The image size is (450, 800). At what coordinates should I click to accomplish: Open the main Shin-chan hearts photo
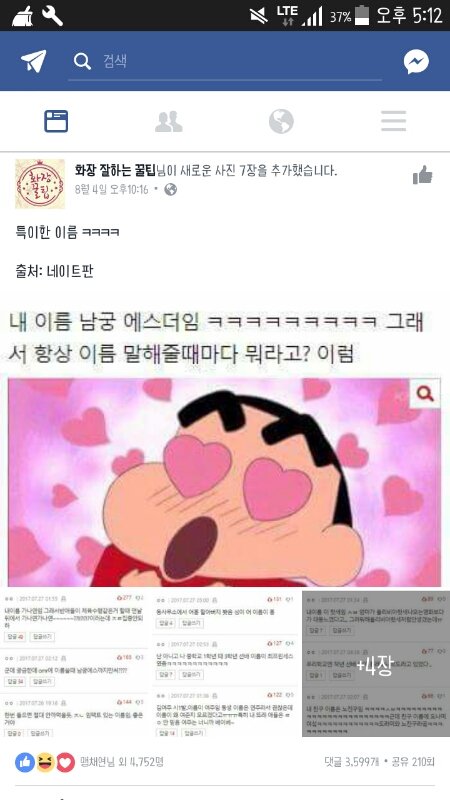[x=224, y=483]
